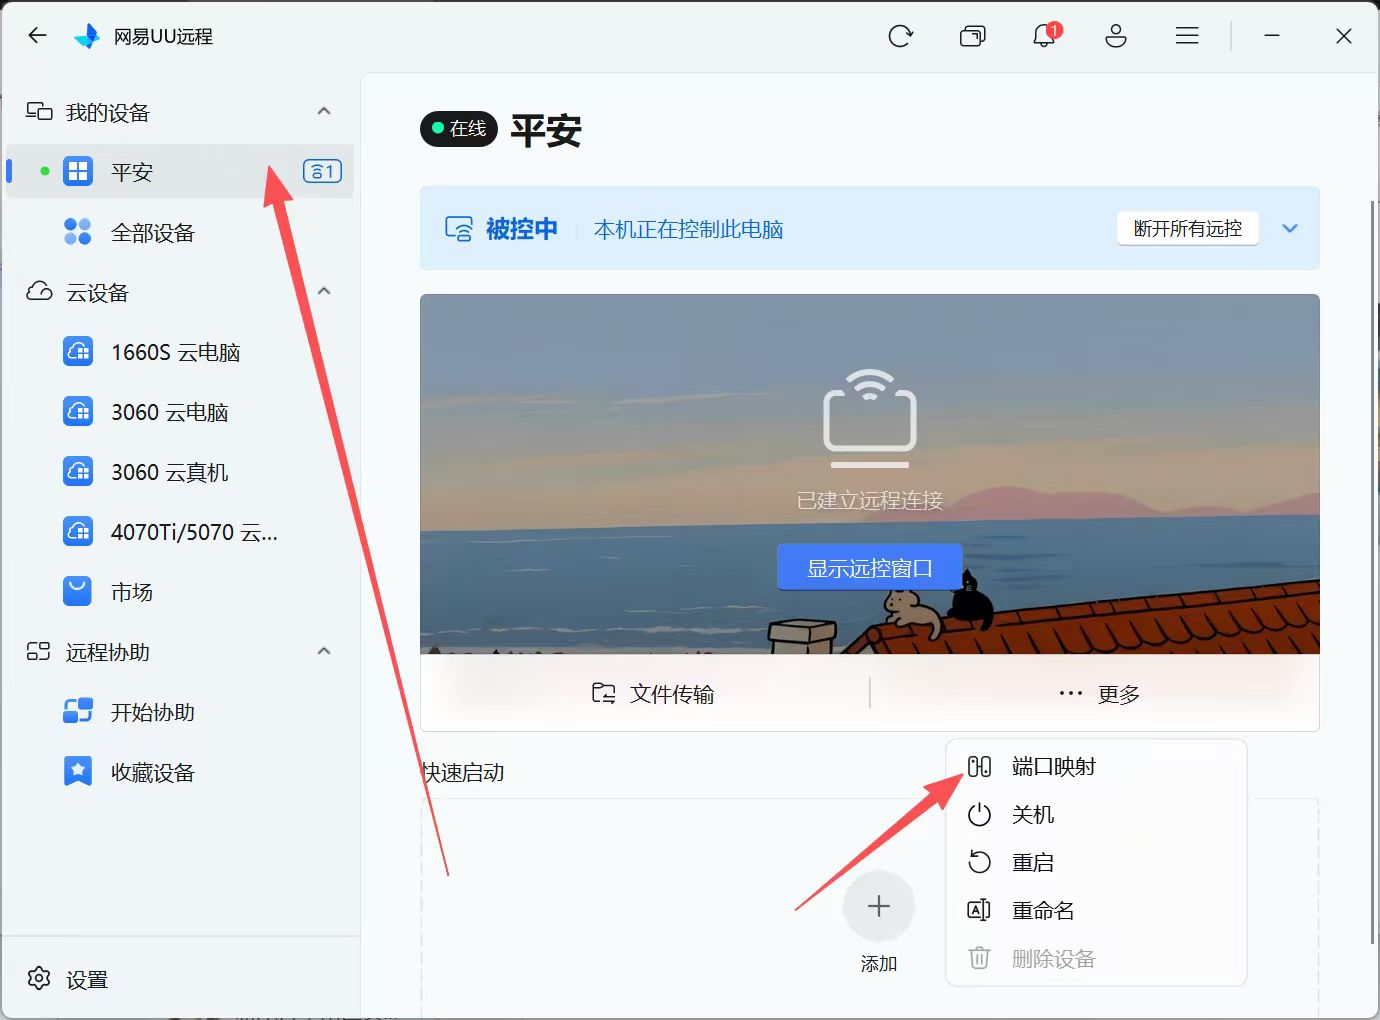The width and height of the screenshot is (1380, 1020).
Task: Expand the controlled-status dropdown chevron
Action: (1290, 228)
